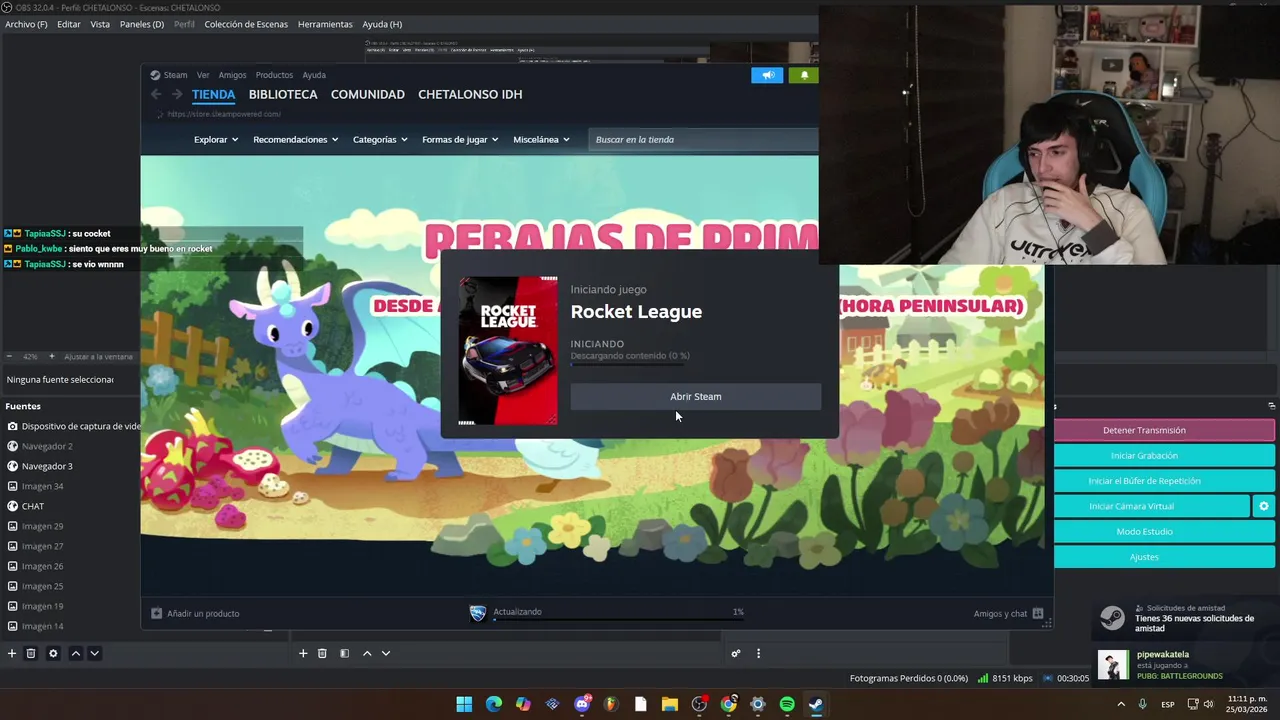This screenshot has height=720, width=1280.
Task: Click the up arrow in the panel right of Fuentes
Action: 367,653
